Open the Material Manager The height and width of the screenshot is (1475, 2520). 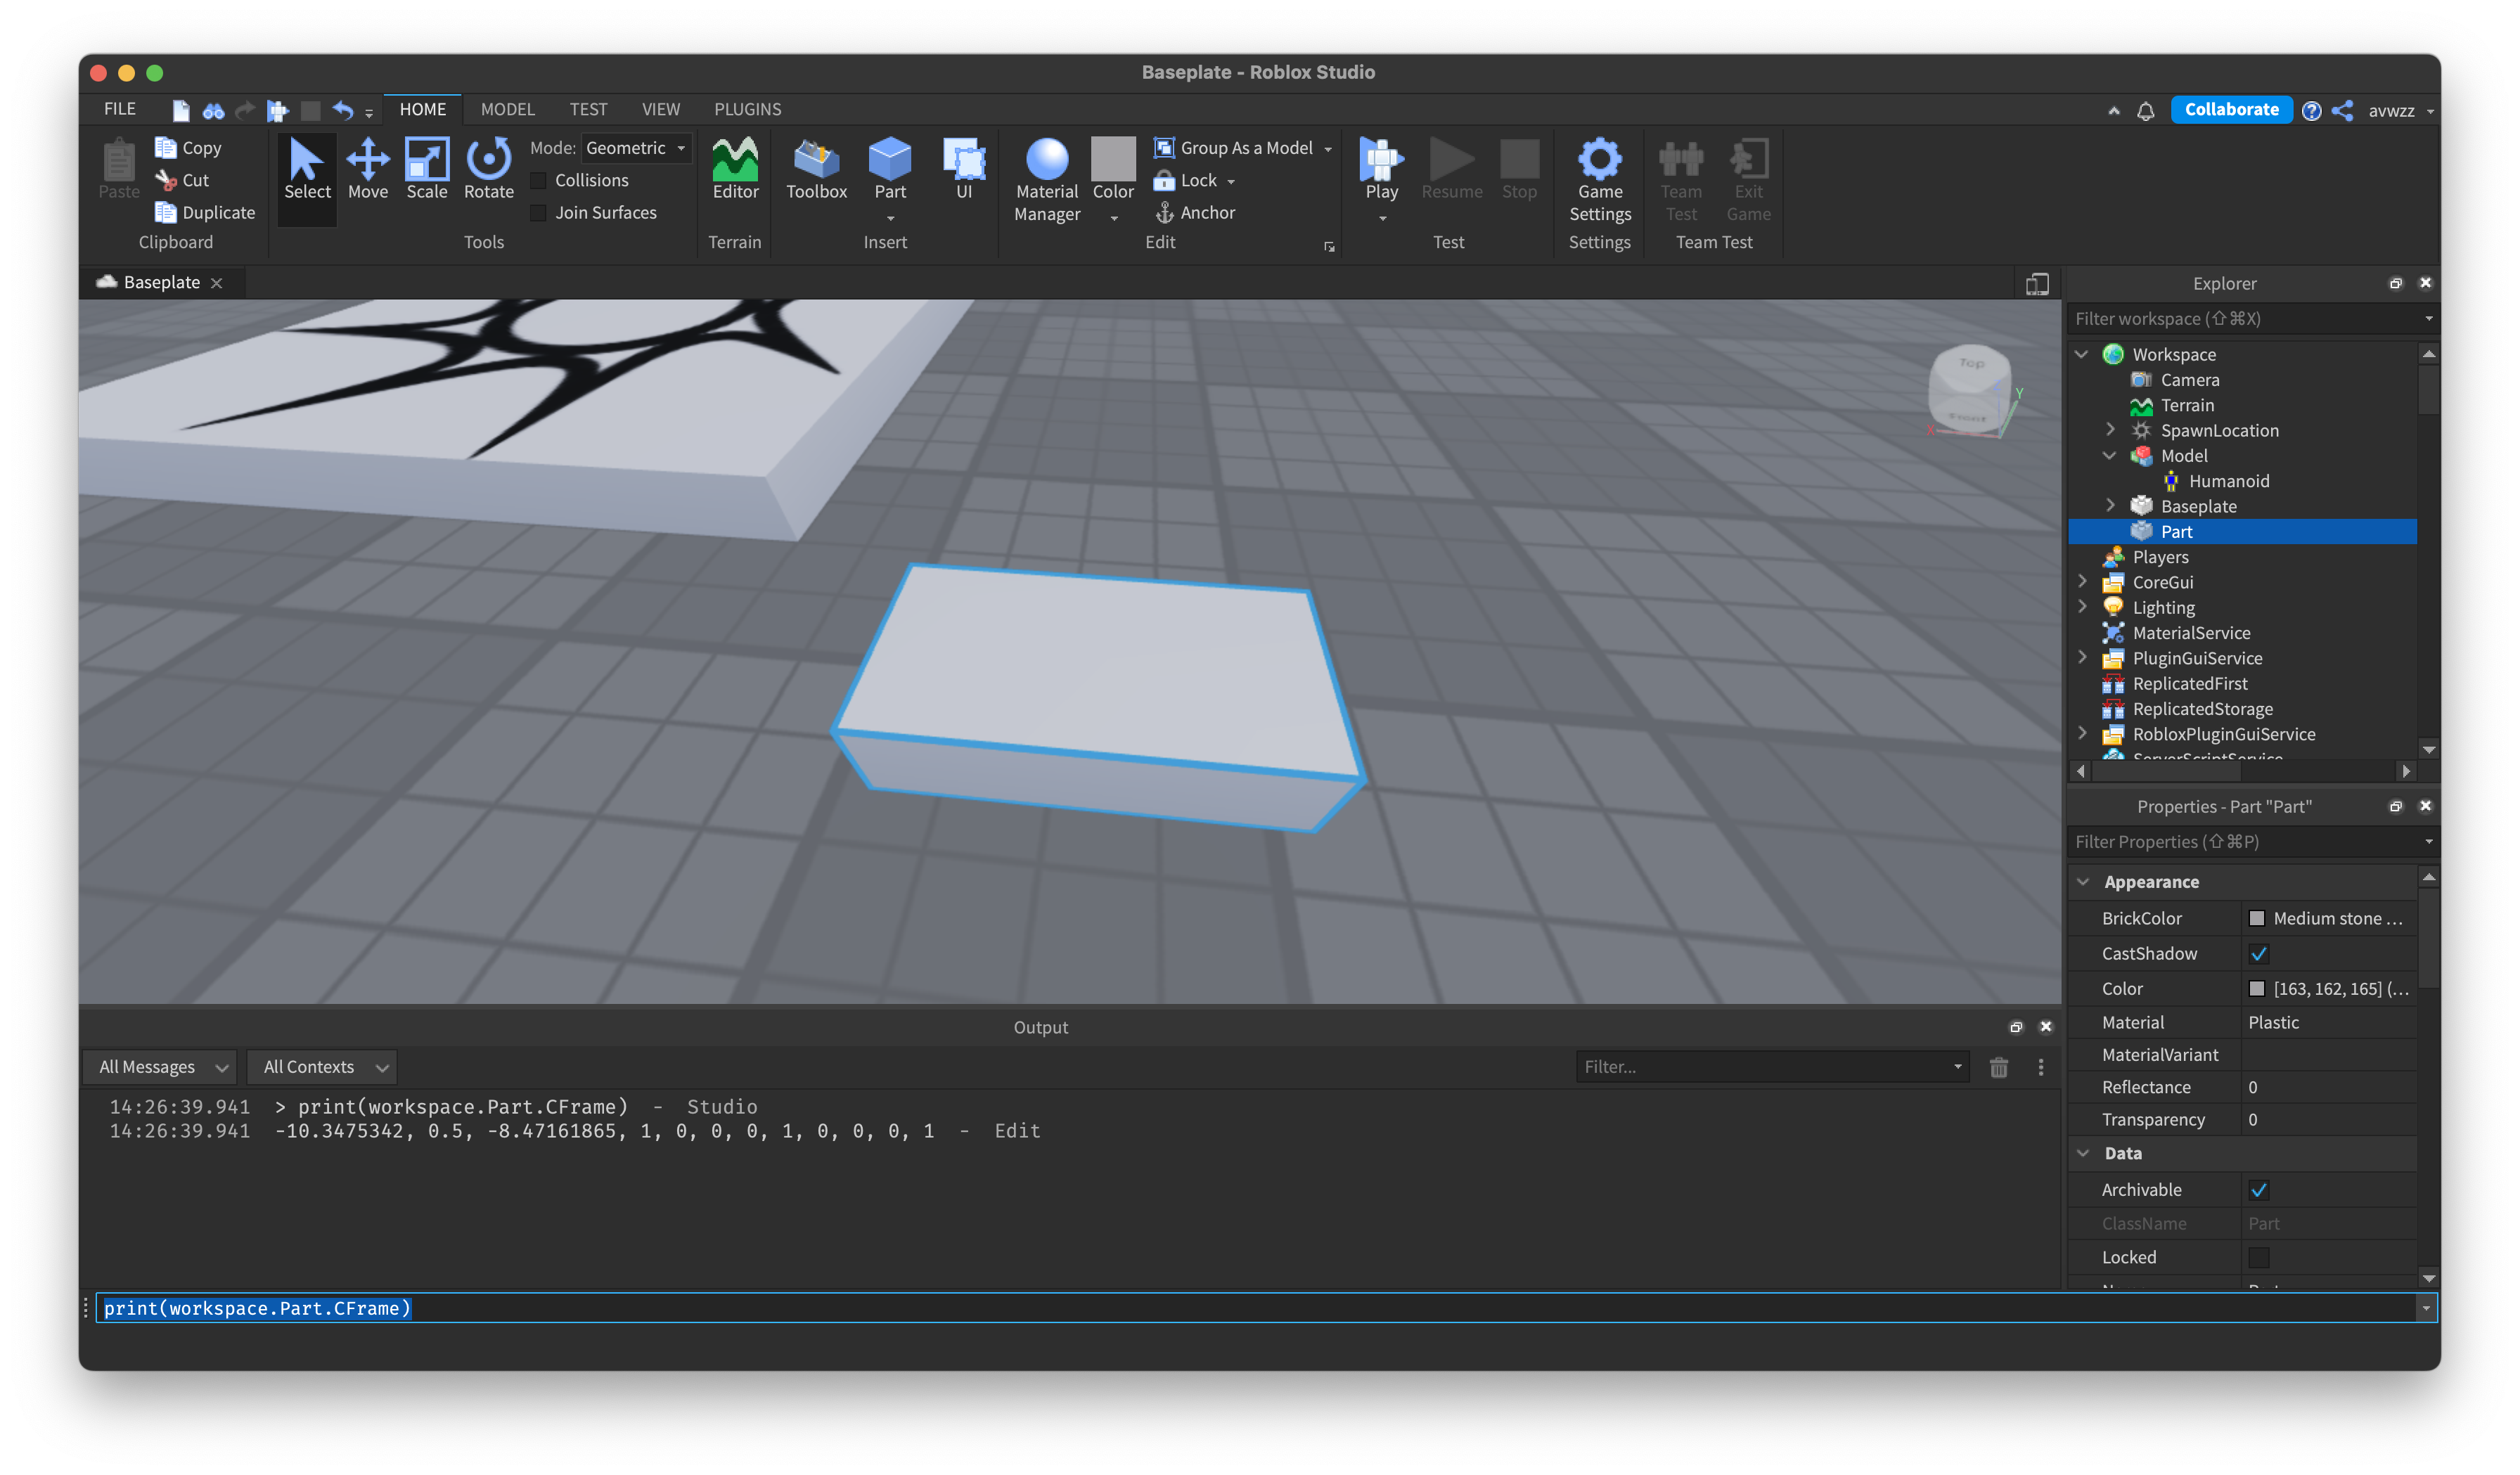[x=1047, y=180]
